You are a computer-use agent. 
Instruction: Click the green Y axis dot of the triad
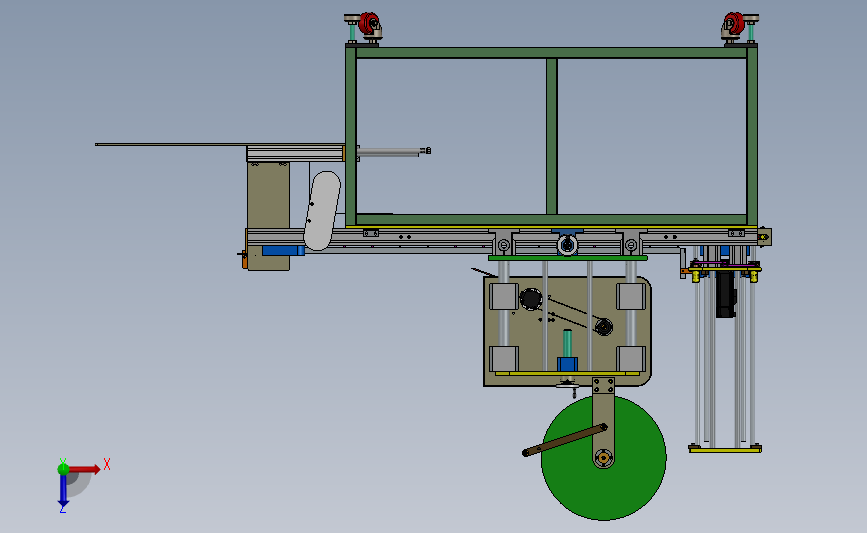63,469
